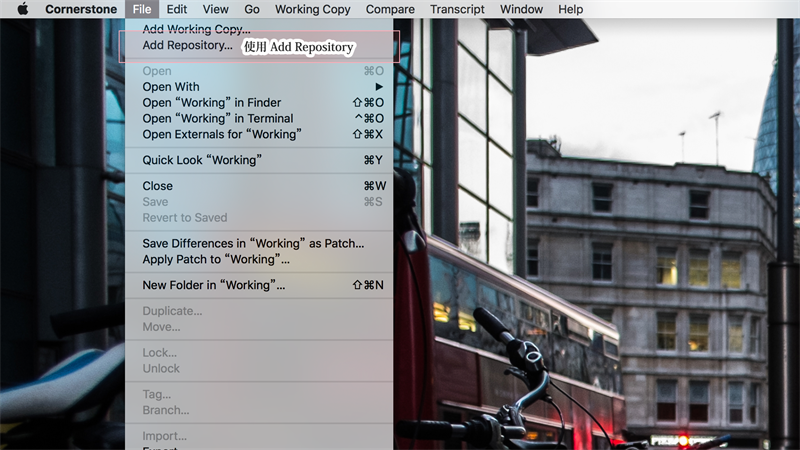Image resolution: width=800 pixels, height=450 pixels.
Task: Select Close from the File menu
Action: point(158,186)
